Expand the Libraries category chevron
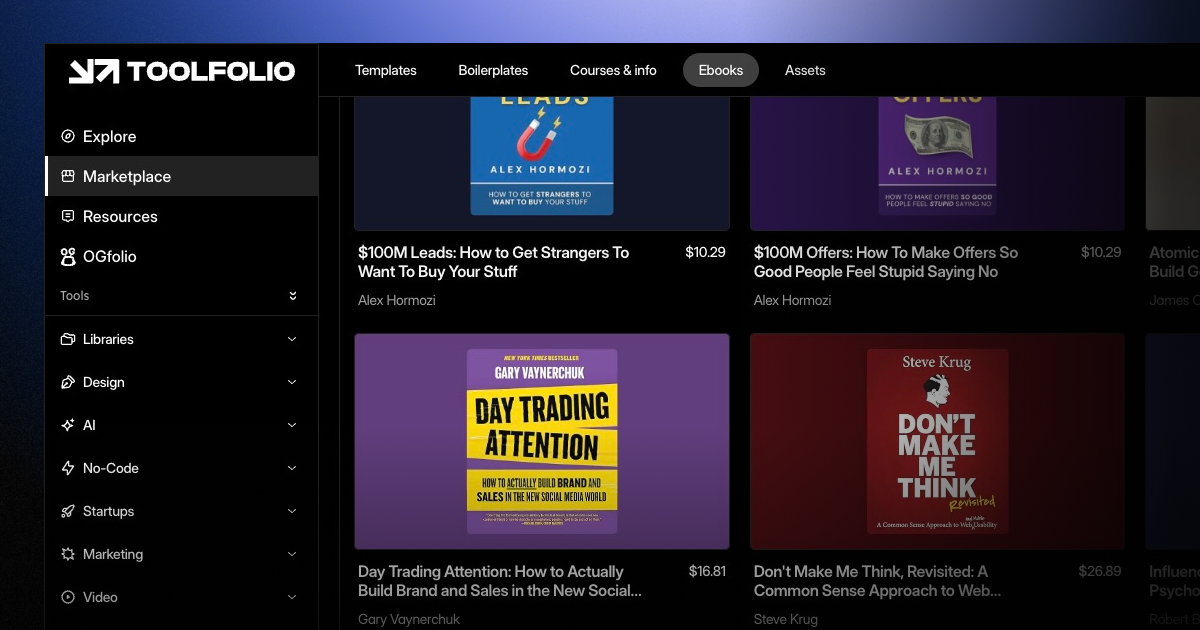This screenshot has width=1200, height=630. tap(292, 339)
